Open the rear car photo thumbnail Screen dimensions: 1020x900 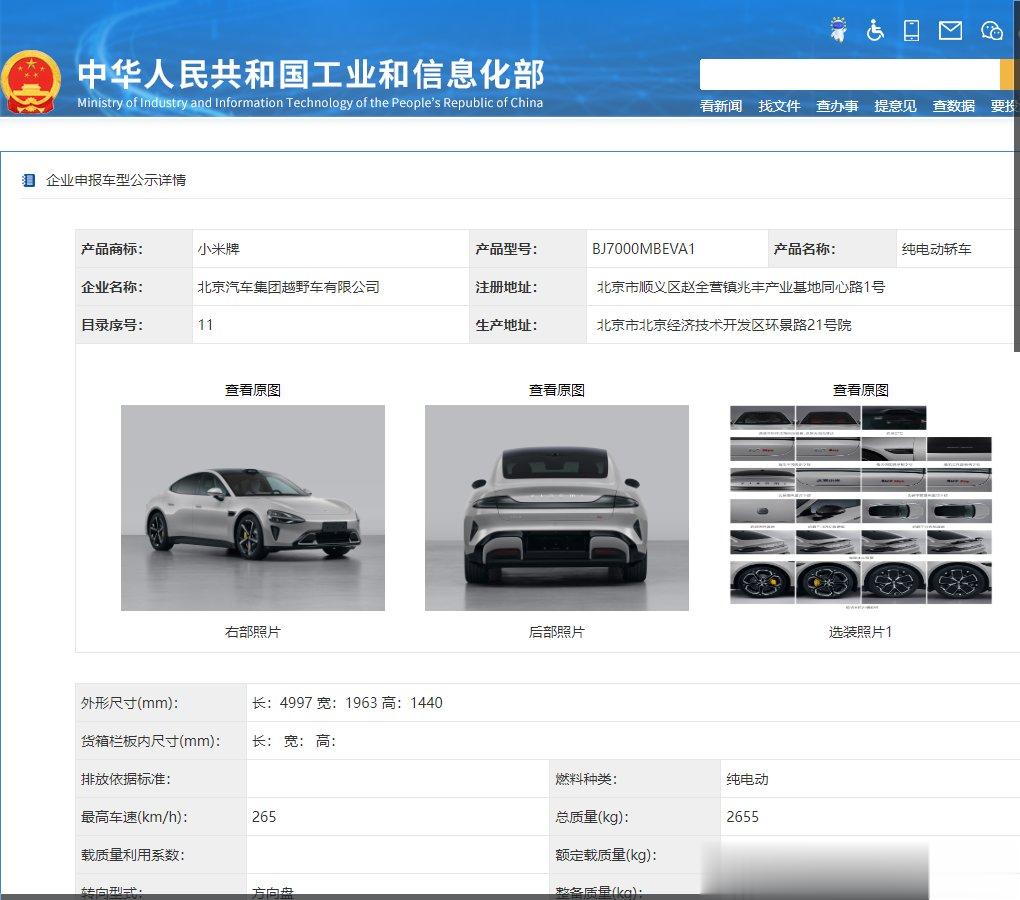coord(556,508)
